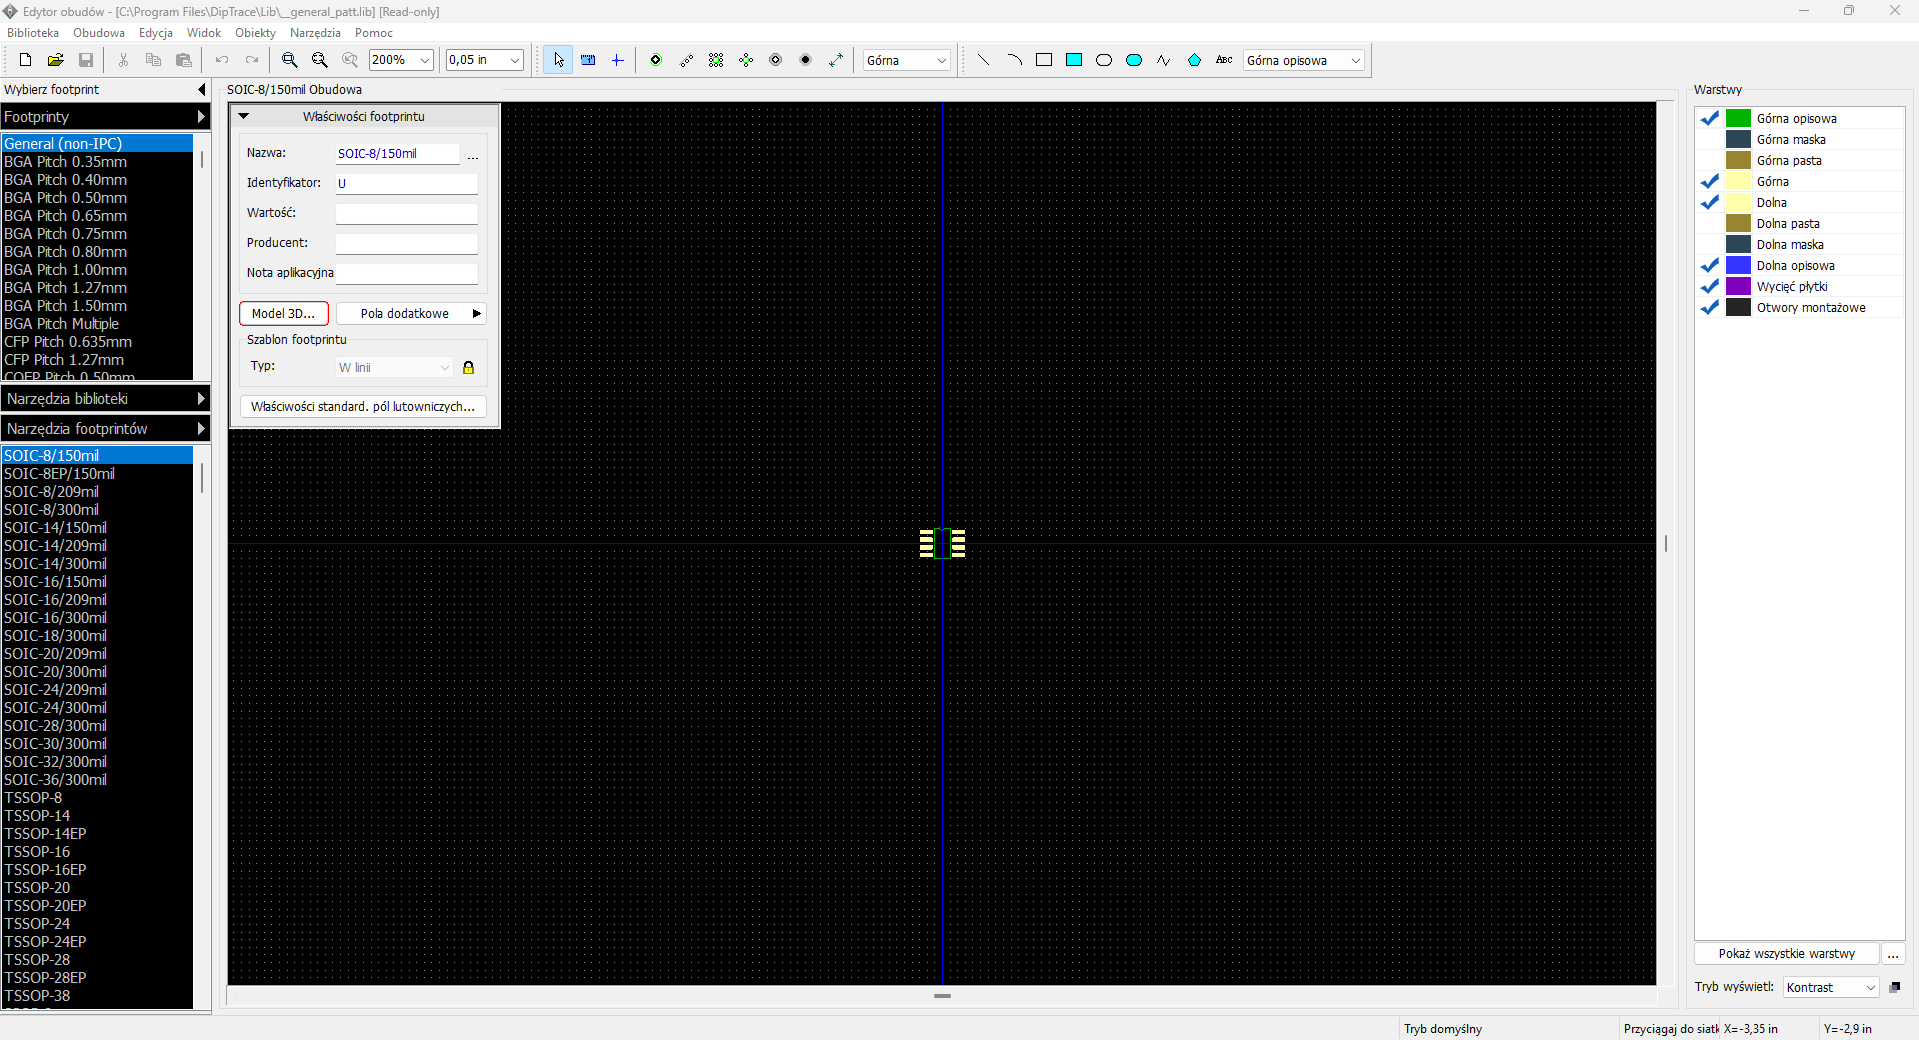Click the zoom out magnifier

click(320, 60)
